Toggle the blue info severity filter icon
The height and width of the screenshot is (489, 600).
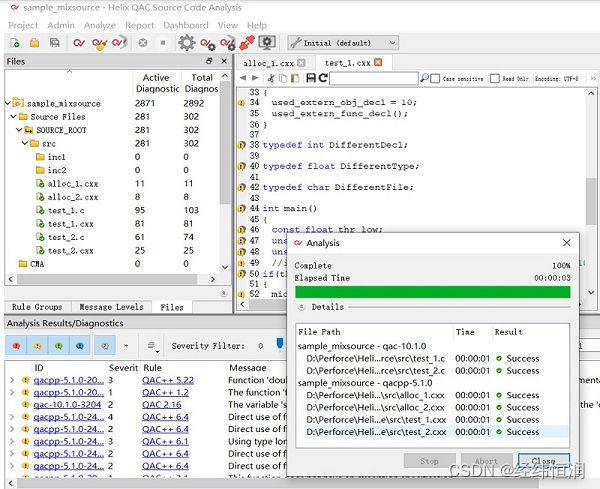tap(80, 346)
